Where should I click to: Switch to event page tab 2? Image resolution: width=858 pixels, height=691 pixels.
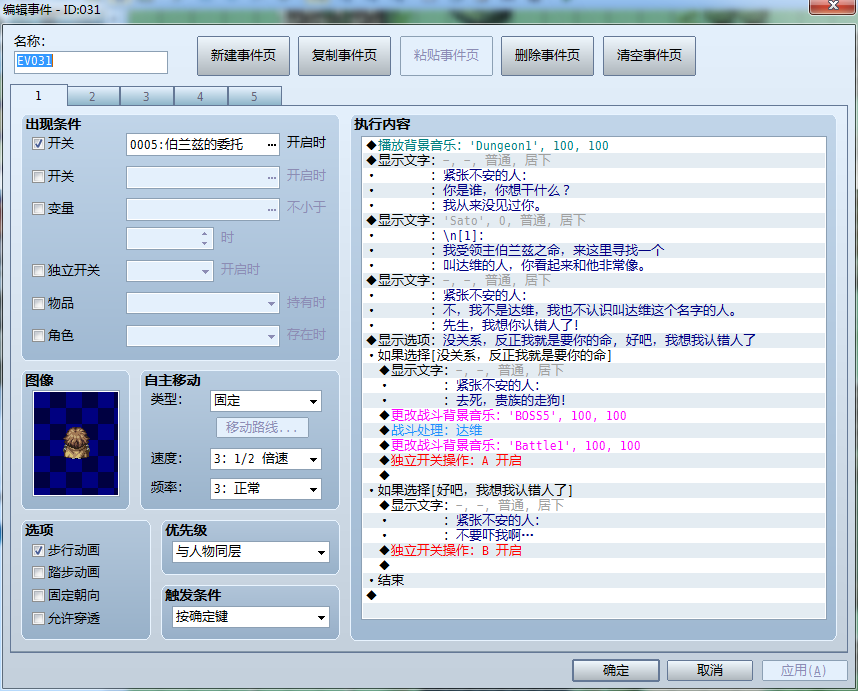coord(92,96)
